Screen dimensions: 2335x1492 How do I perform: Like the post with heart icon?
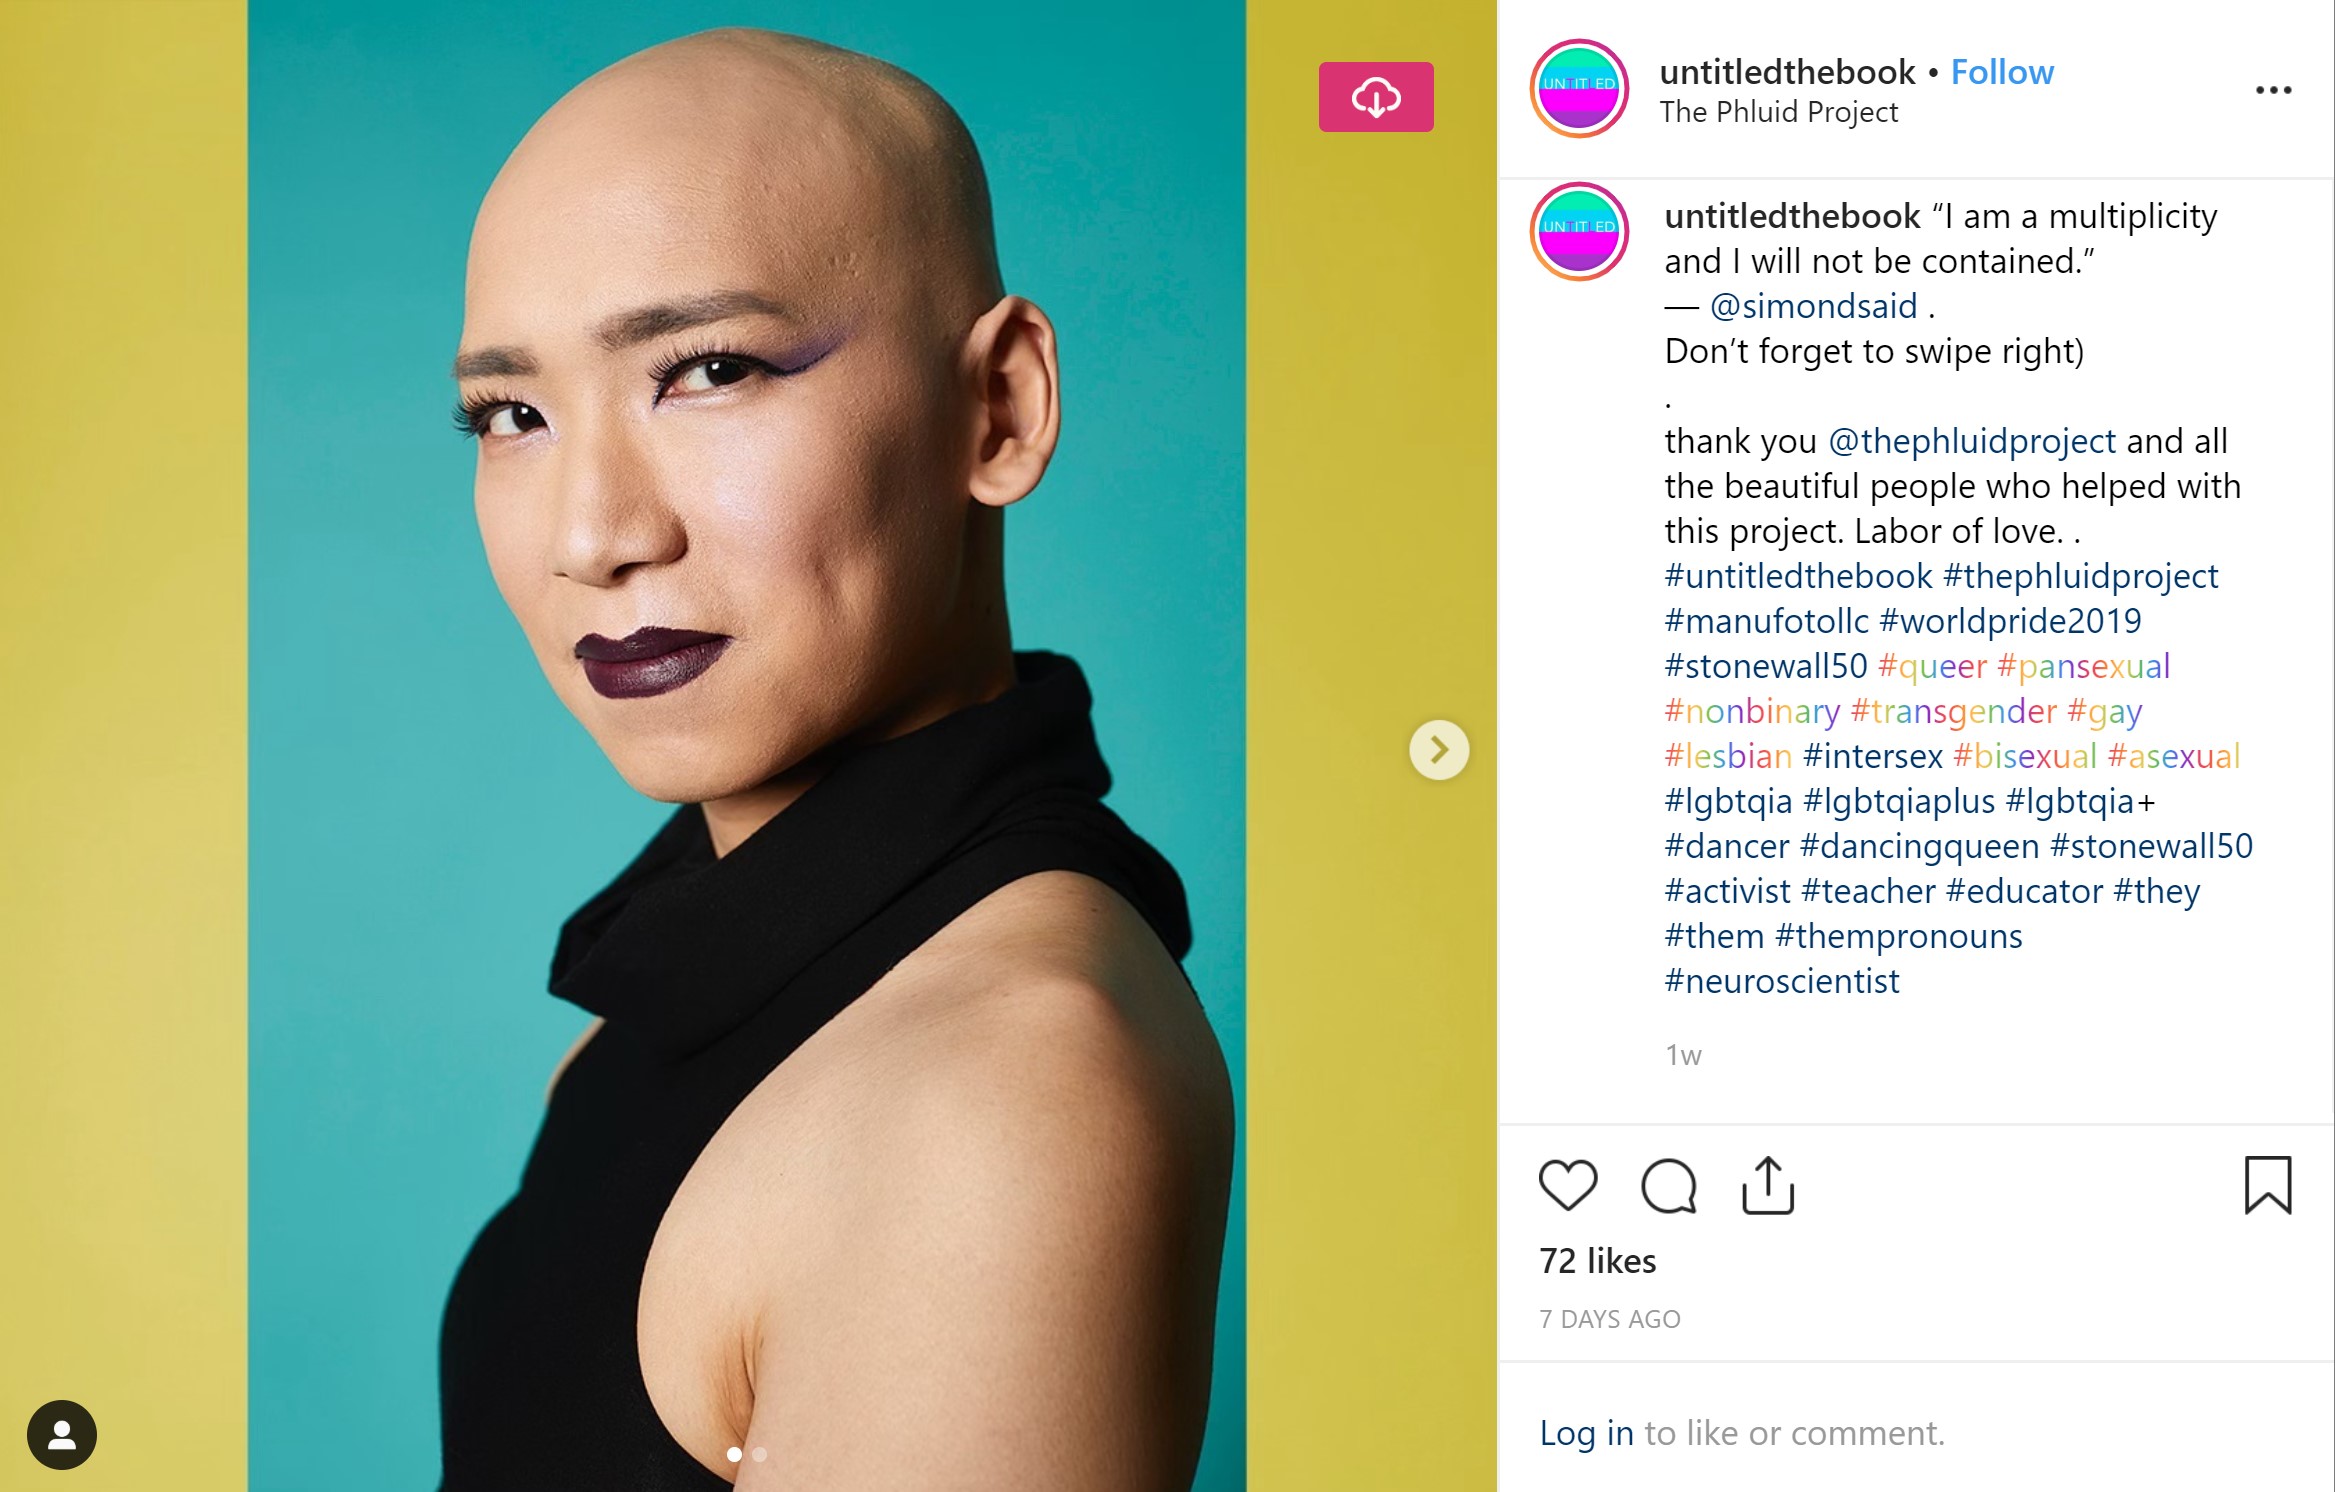coord(1567,1185)
